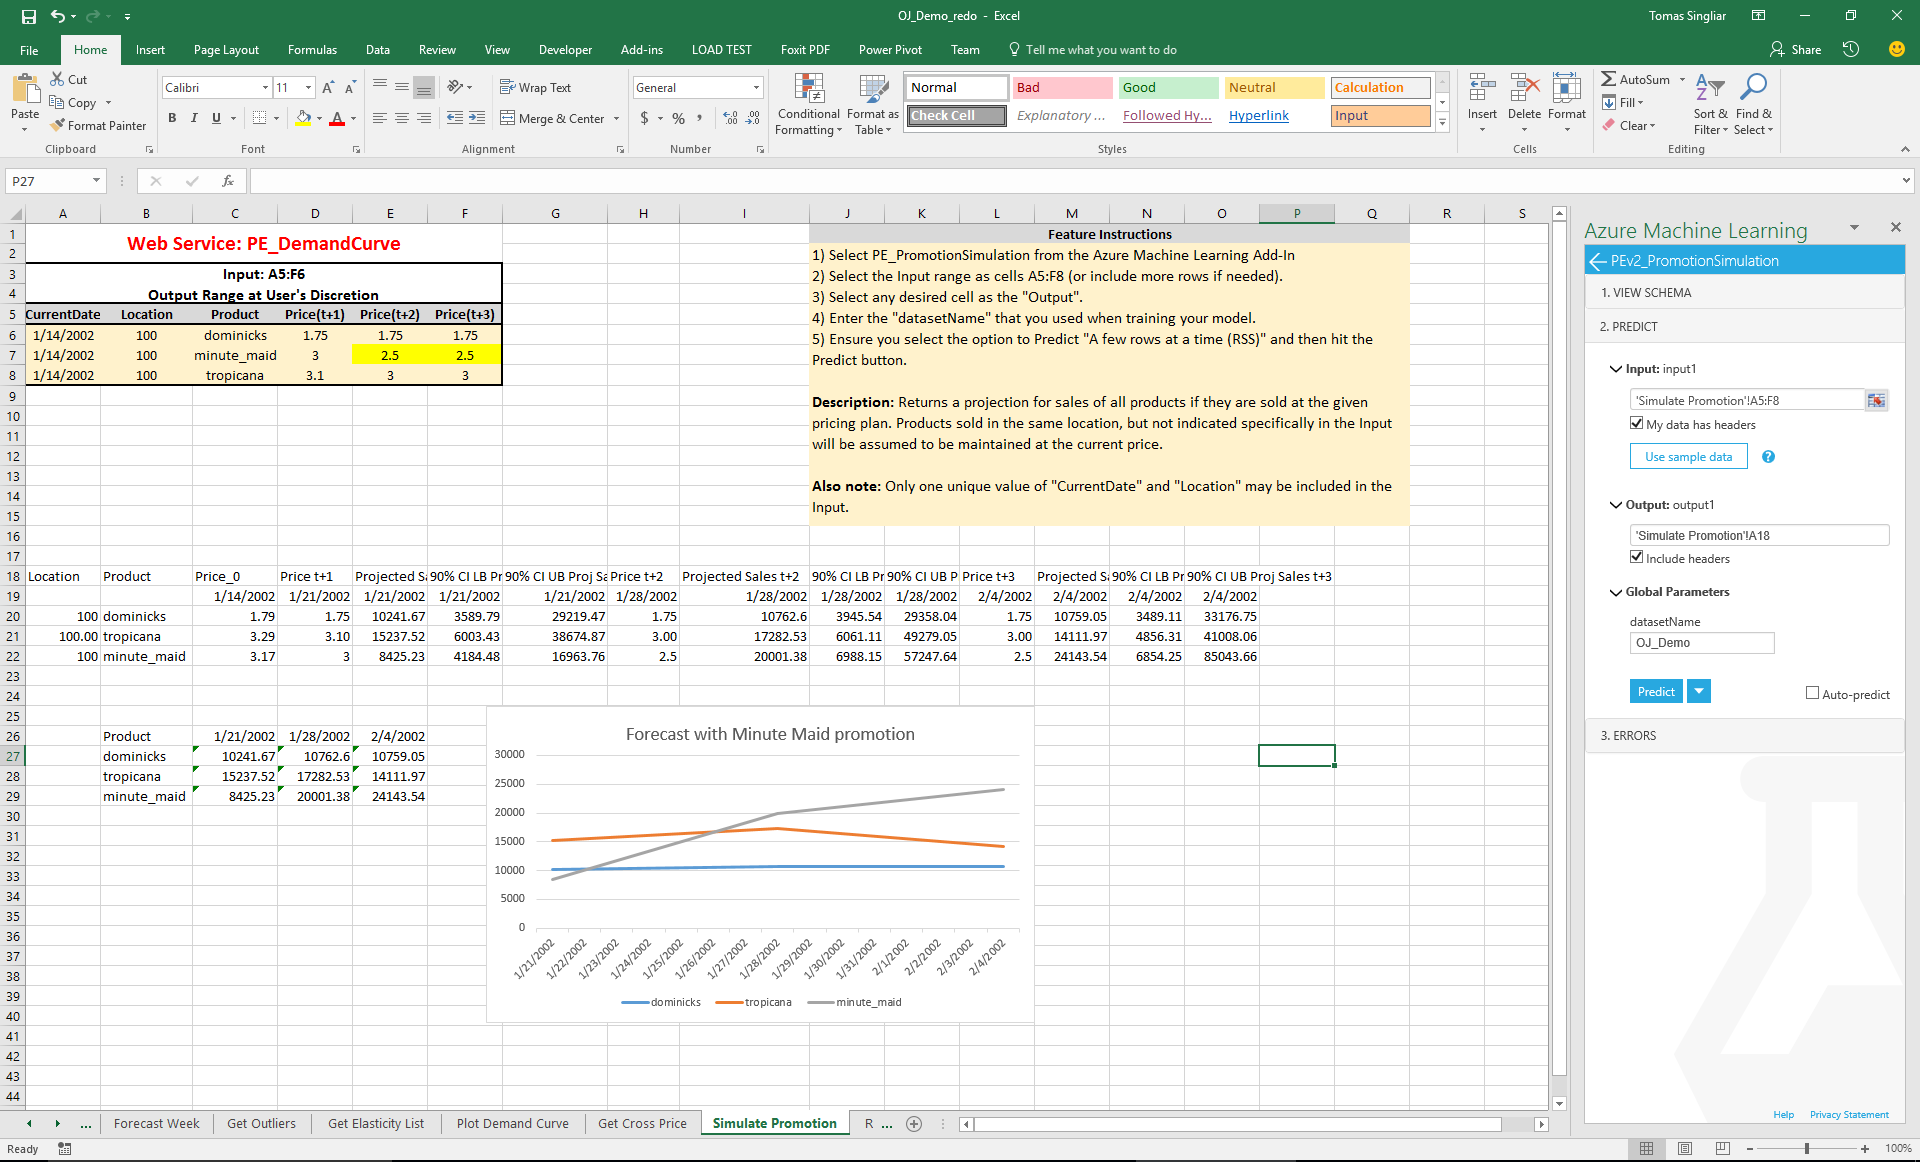Click the Undo arrow icon
This screenshot has height=1162, width=1920.
pyautogui.click(x=58, y=16)
